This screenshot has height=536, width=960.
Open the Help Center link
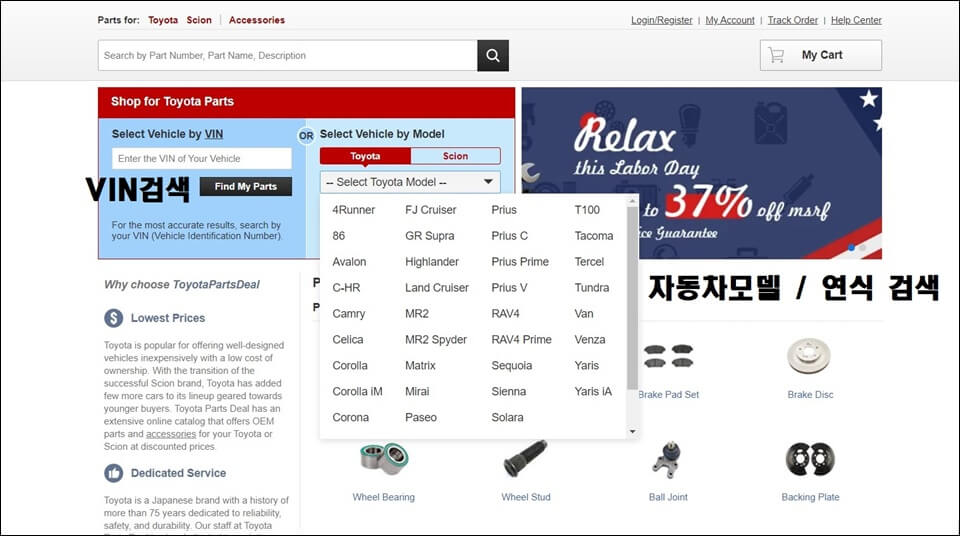point(856,20)
